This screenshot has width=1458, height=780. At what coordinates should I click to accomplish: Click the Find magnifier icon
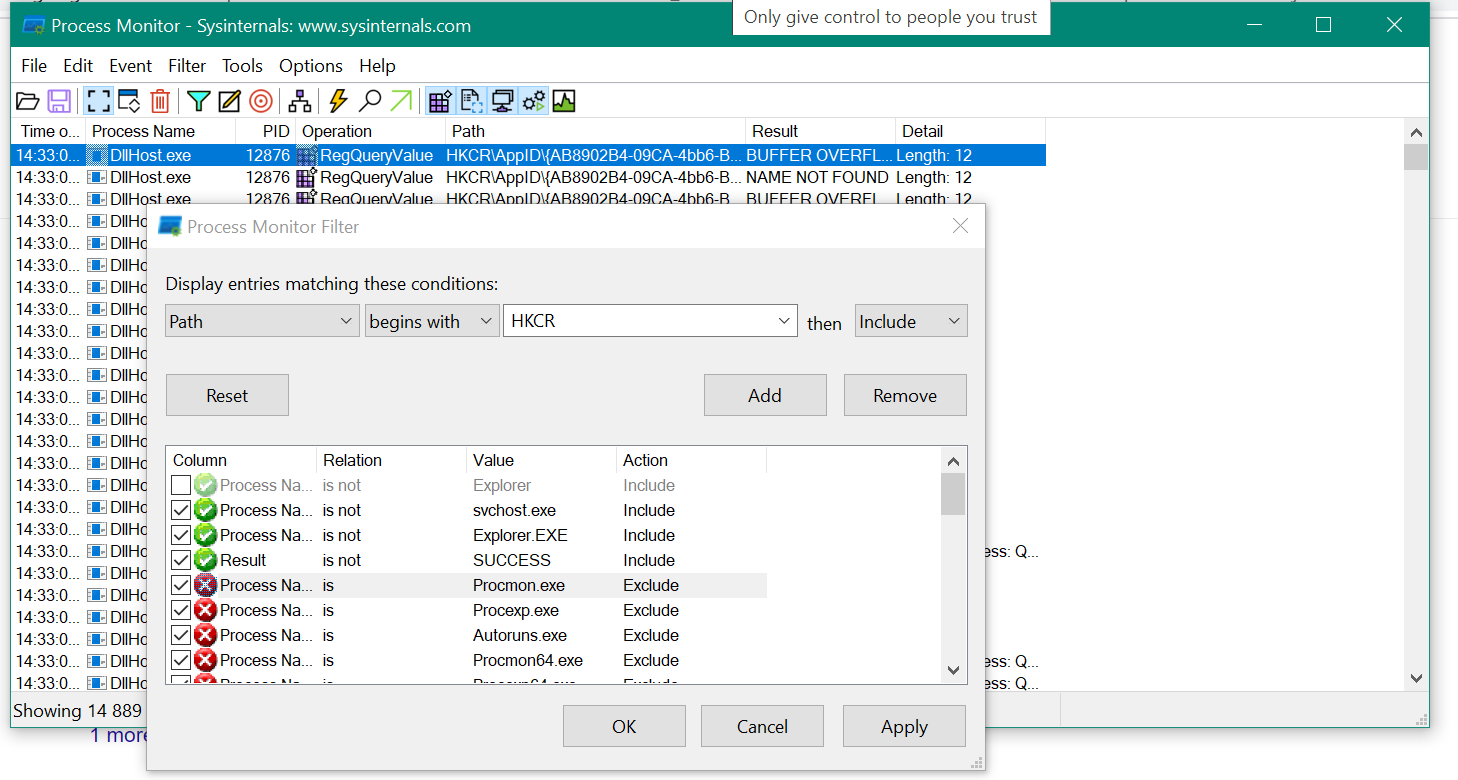370,101
